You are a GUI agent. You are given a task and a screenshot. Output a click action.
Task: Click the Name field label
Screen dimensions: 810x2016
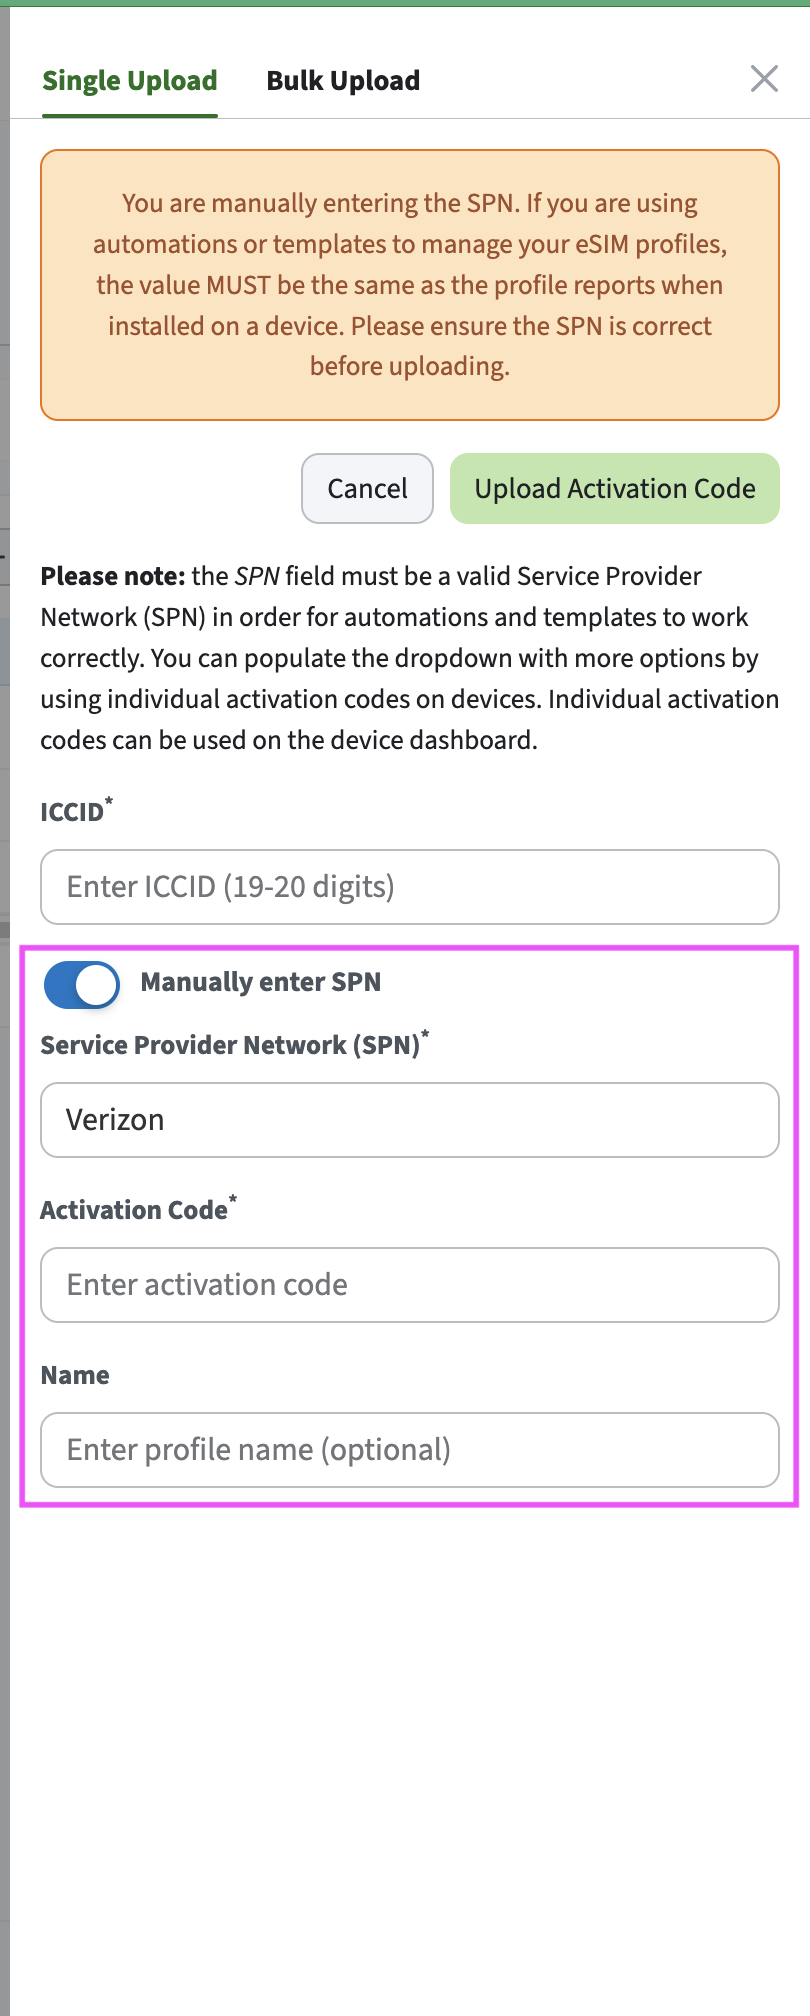click(75, 1375)
